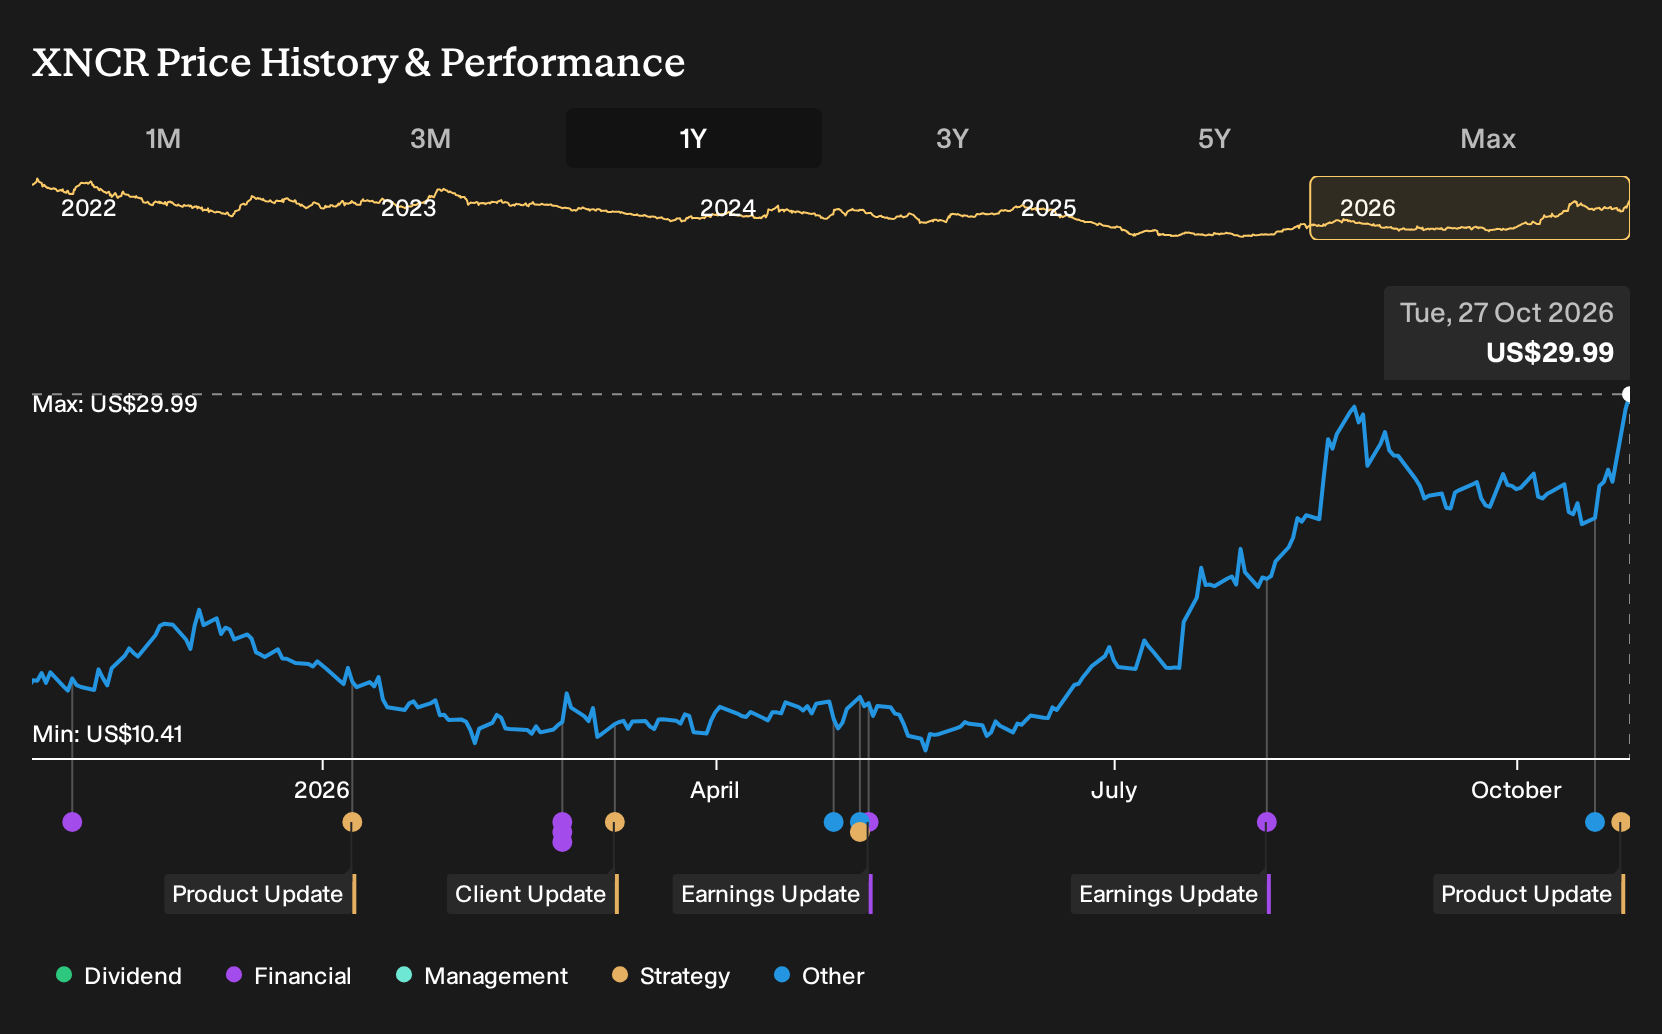Toggle the Management legend filter

pyautogui.click(x=482, y=976)
